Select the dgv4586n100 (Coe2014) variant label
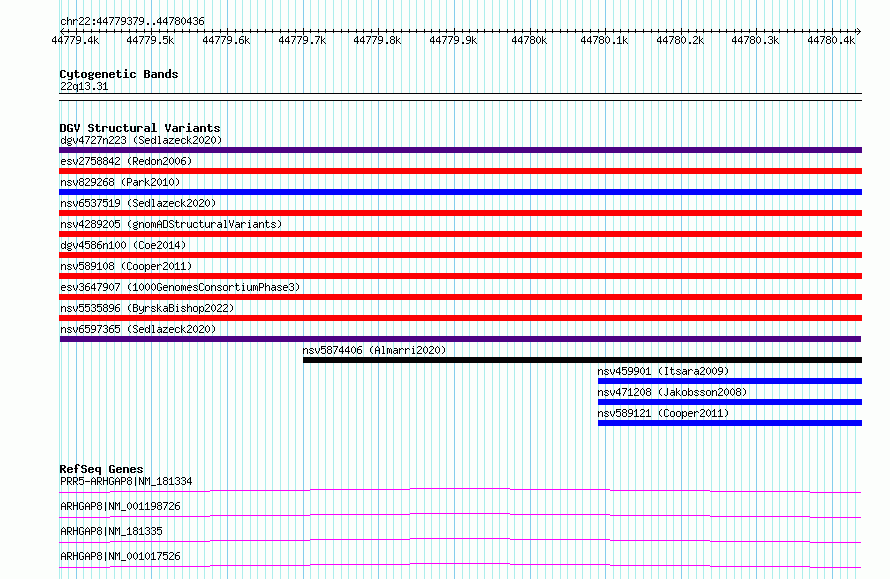 pyautogui.click(x=123, y=245)
